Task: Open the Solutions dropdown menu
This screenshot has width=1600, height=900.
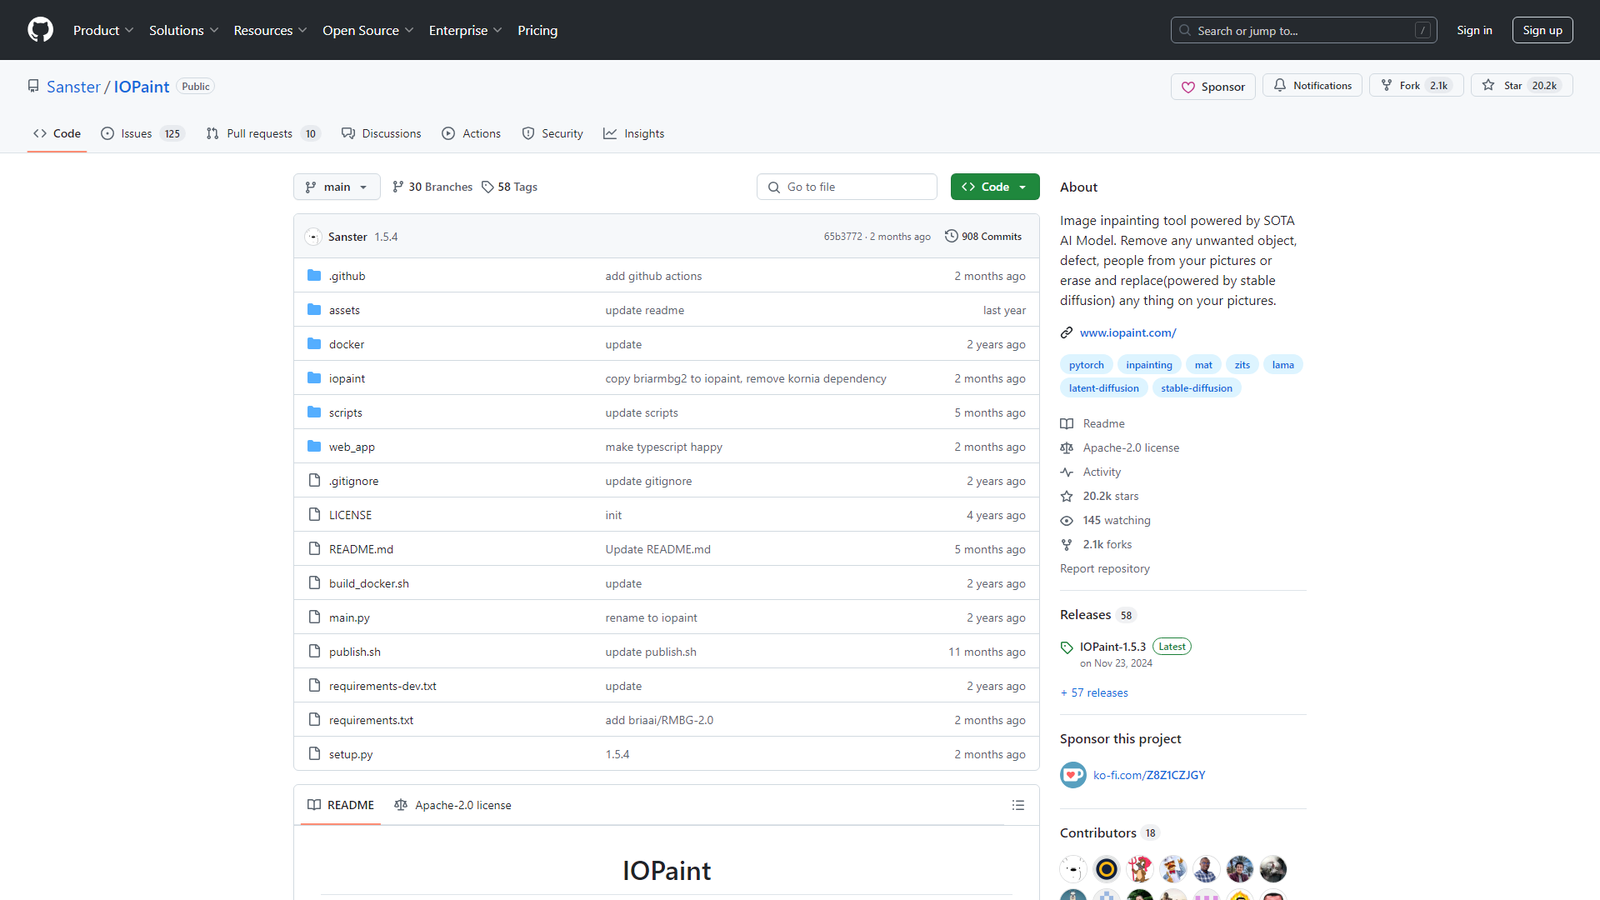Action: point(183,30)
